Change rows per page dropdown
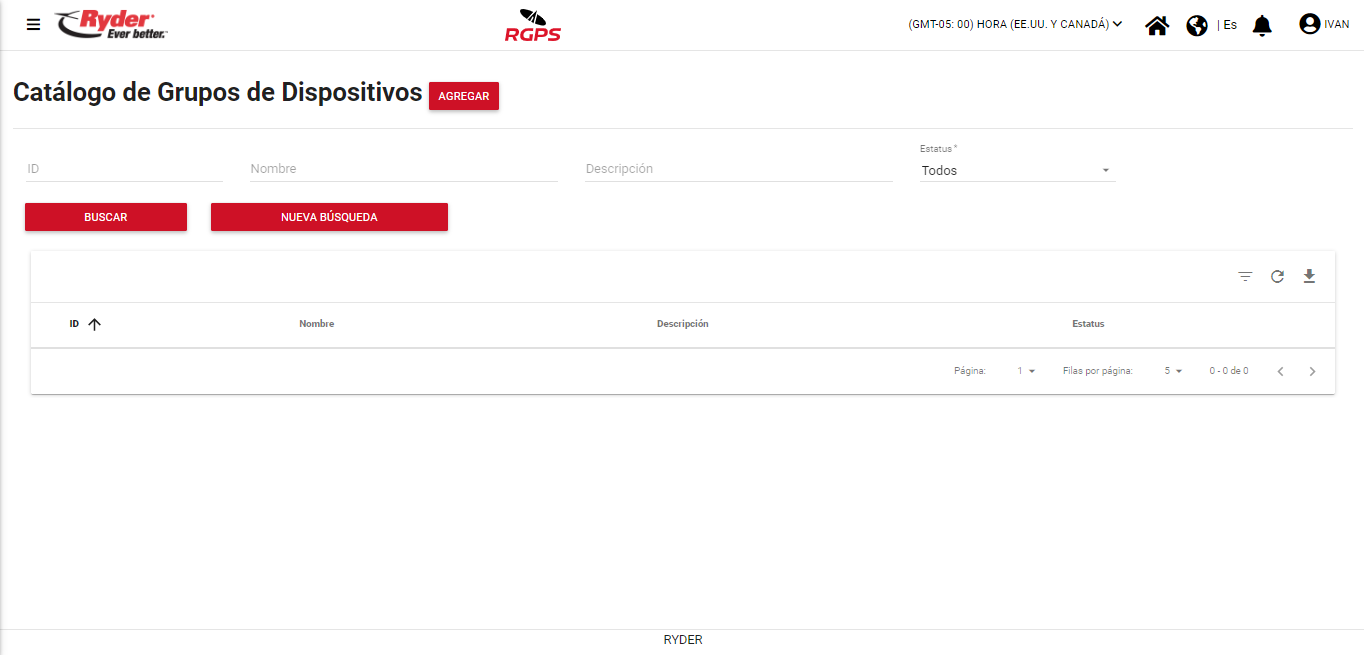1364x655 pixels. [1173, 371]
